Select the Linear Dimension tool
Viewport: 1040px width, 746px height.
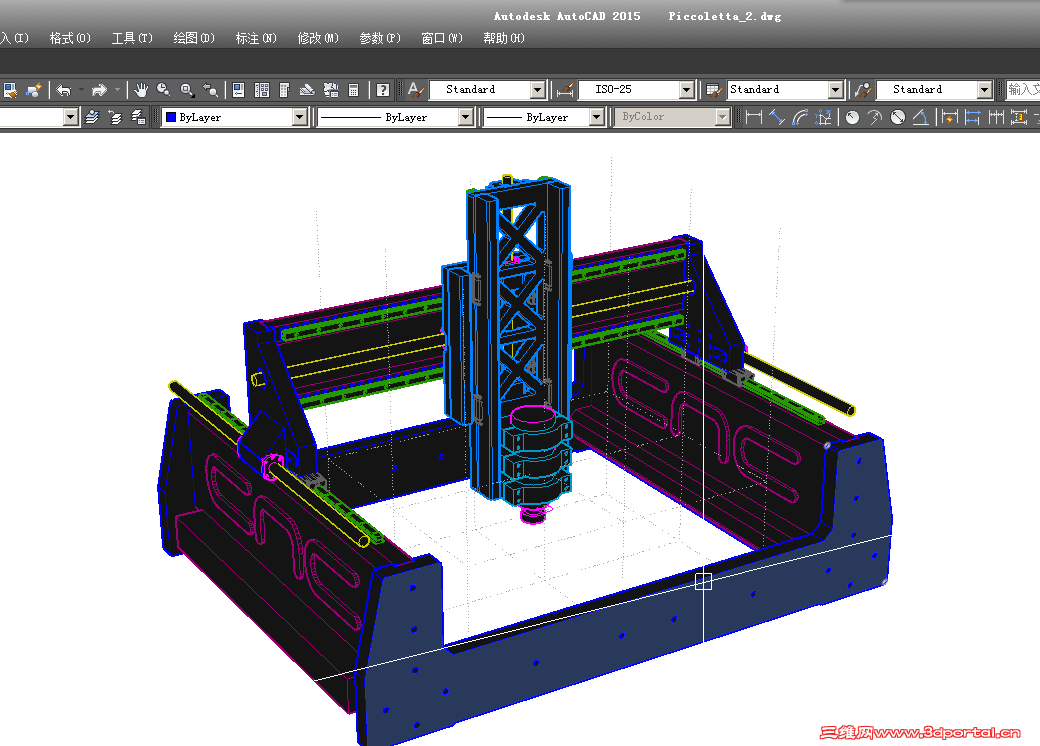753,116
